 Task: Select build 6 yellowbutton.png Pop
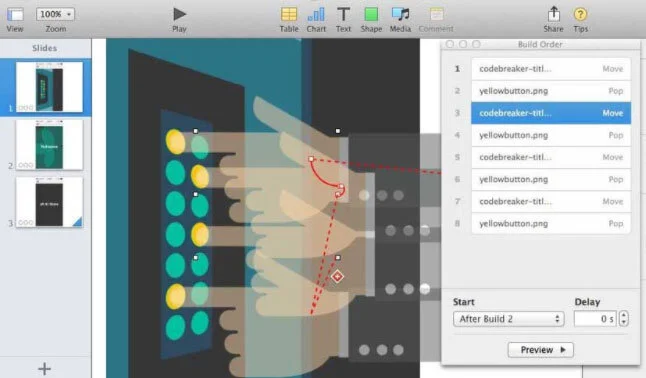(x=551, y=179)
